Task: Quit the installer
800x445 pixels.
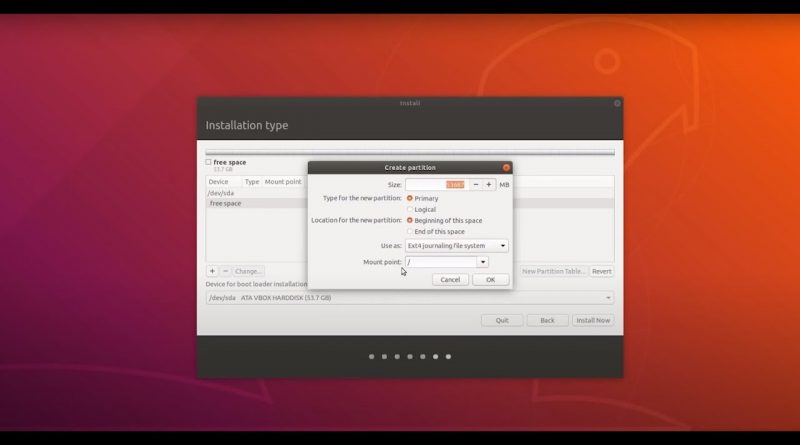Action: (502, 320)
